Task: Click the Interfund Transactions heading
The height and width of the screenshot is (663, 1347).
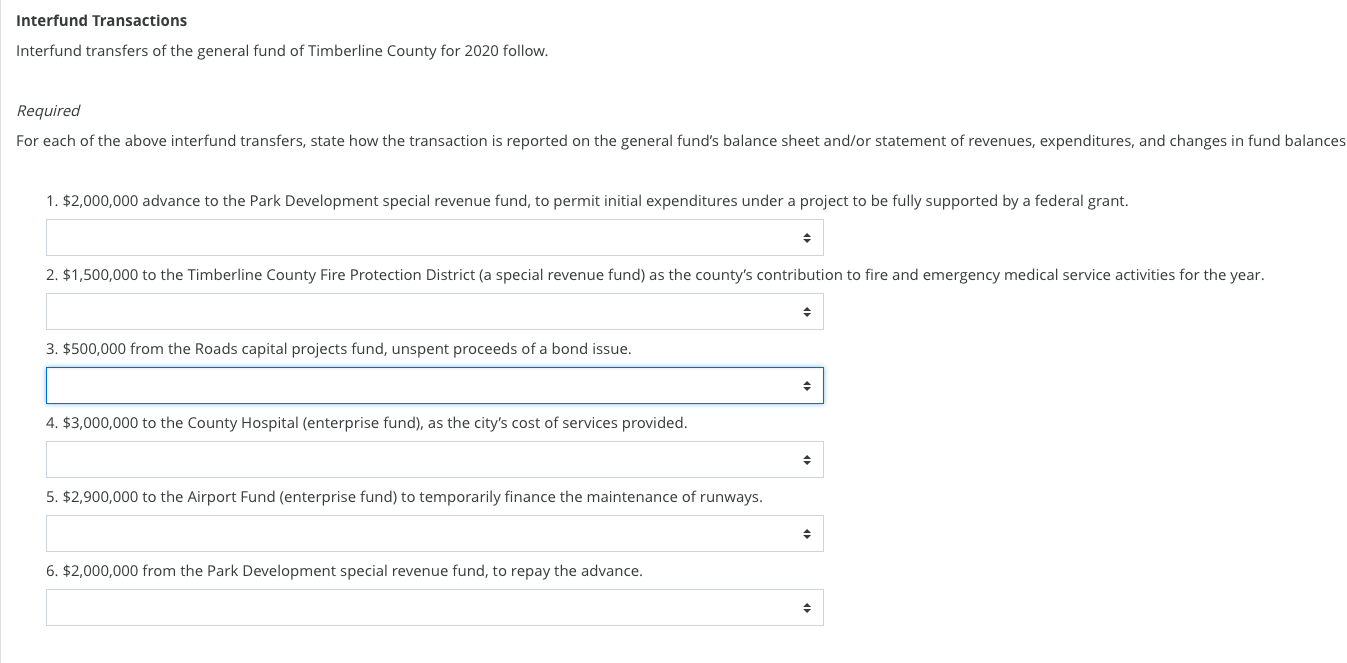Action: tap(101, 20)
